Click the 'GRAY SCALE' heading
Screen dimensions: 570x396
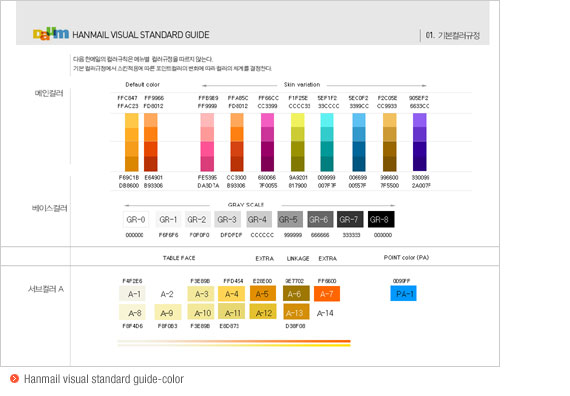(246, 205)
